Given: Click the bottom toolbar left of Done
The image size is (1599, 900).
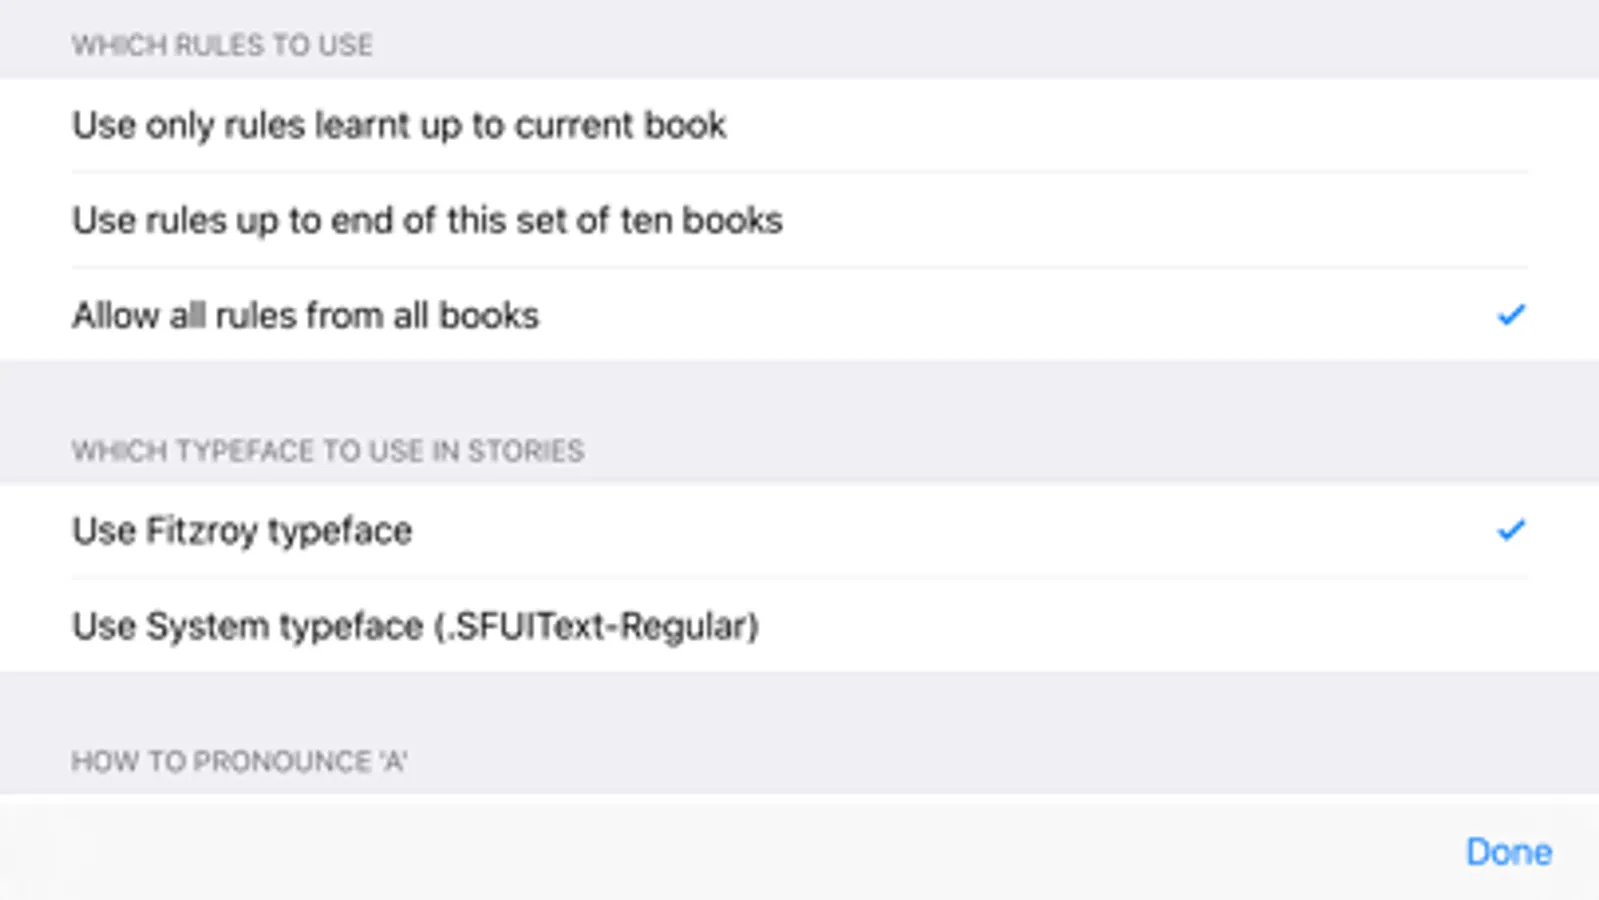Looking at the screenshot, I should (700, 852).
